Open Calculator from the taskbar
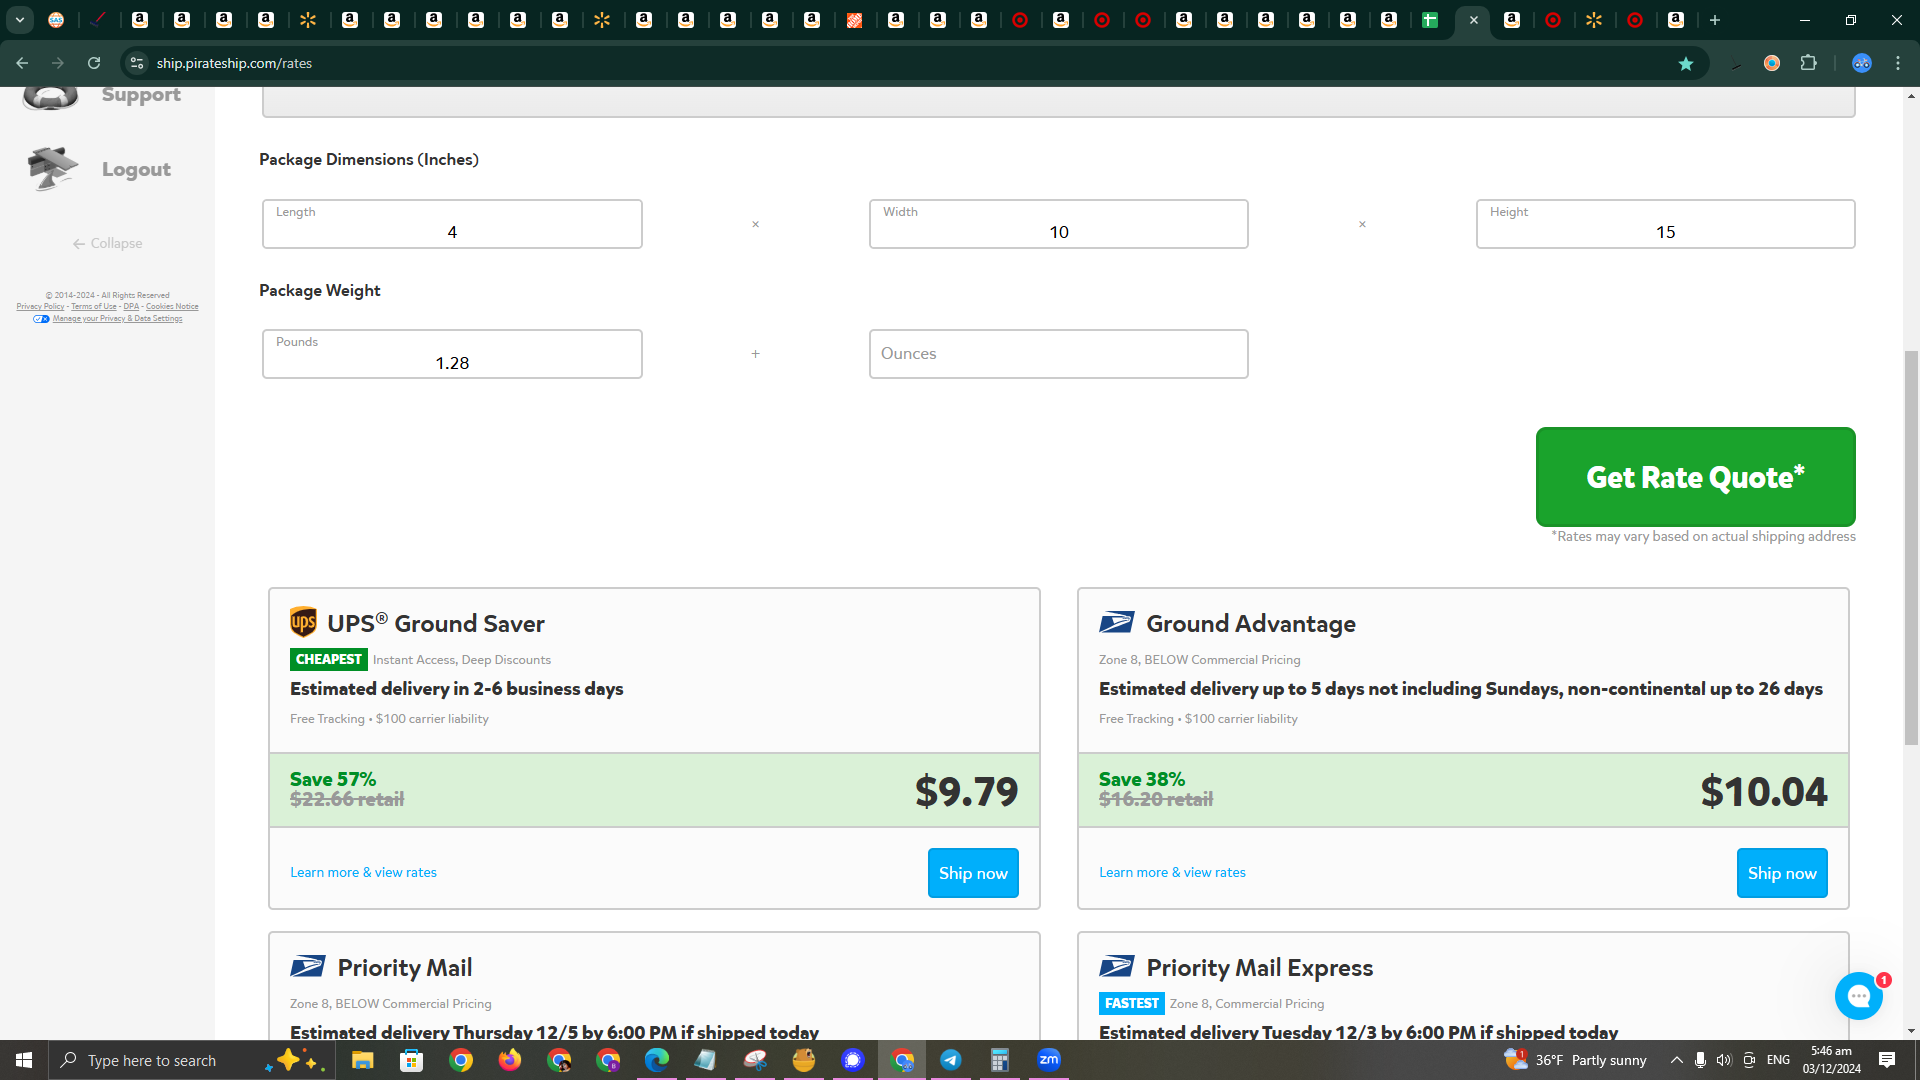1920x1080 pixels. pos(1000,1060)
